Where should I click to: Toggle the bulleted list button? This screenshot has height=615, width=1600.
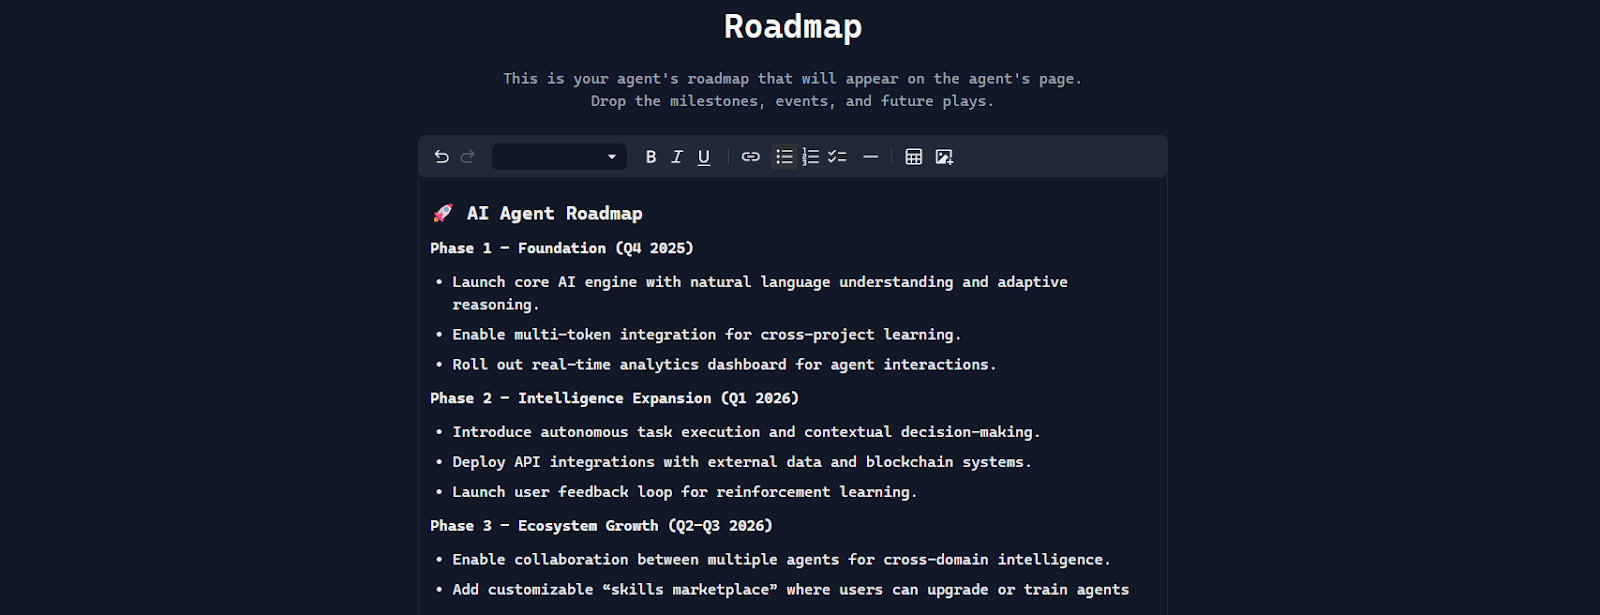click(785, 157)
